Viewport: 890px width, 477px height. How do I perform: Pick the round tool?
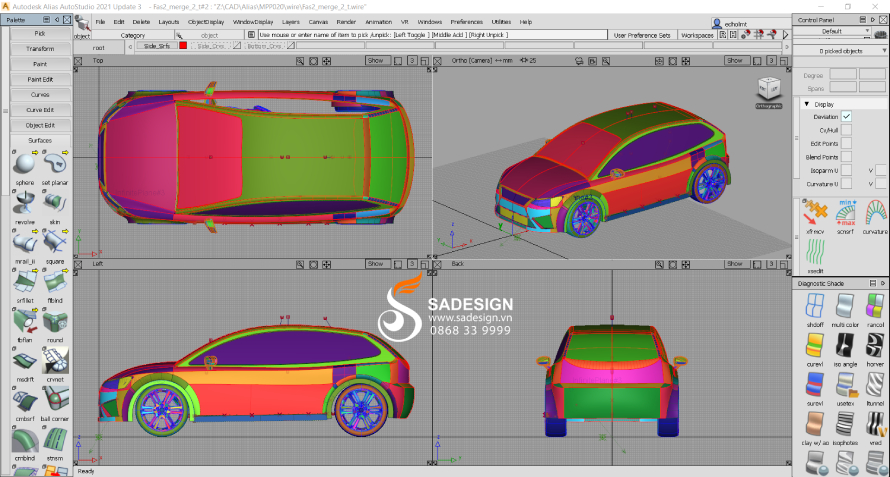click(x=55, y=321)
